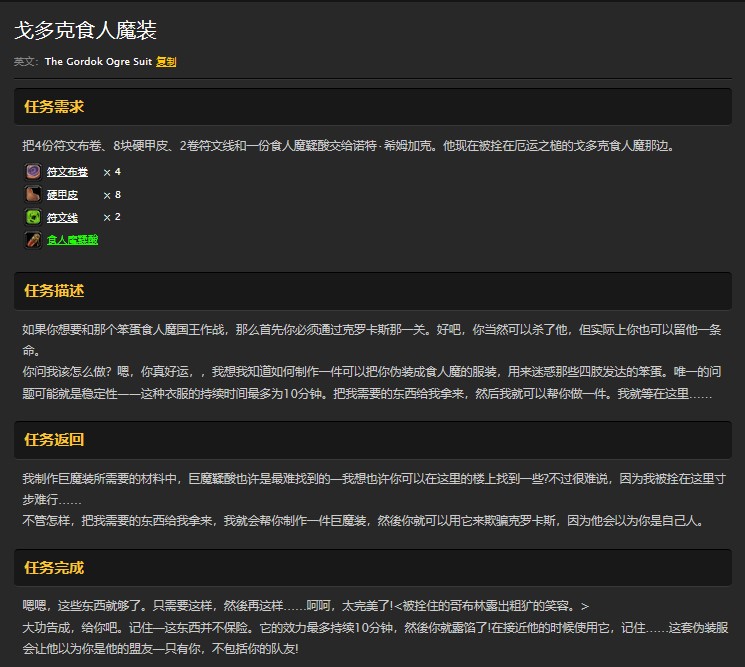Viewport: 745px width, 667px height.
Task: Click the 任务需求 section header
Action: pos(372,106)
